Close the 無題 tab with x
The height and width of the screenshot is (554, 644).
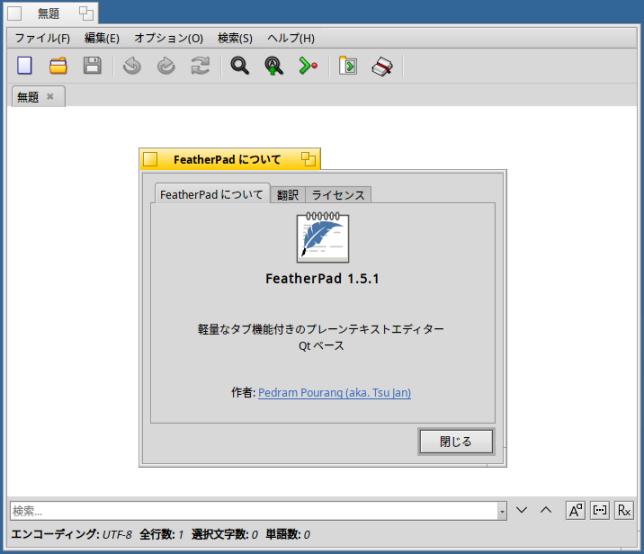tap(50, 97)
